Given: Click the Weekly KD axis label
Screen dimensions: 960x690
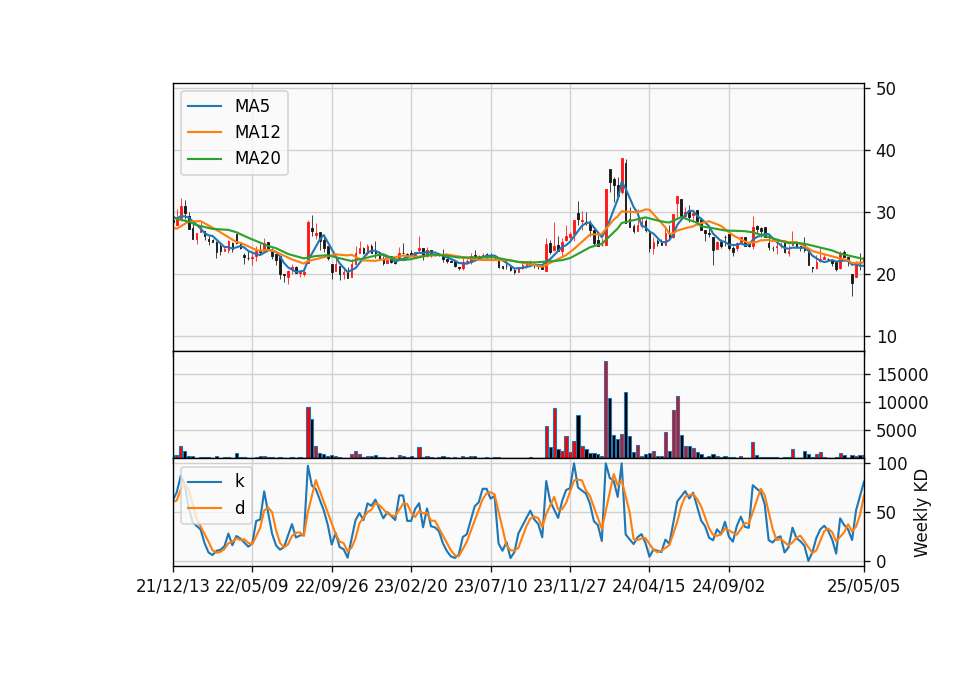Looking at the screenshot, I should click(920, 513).
